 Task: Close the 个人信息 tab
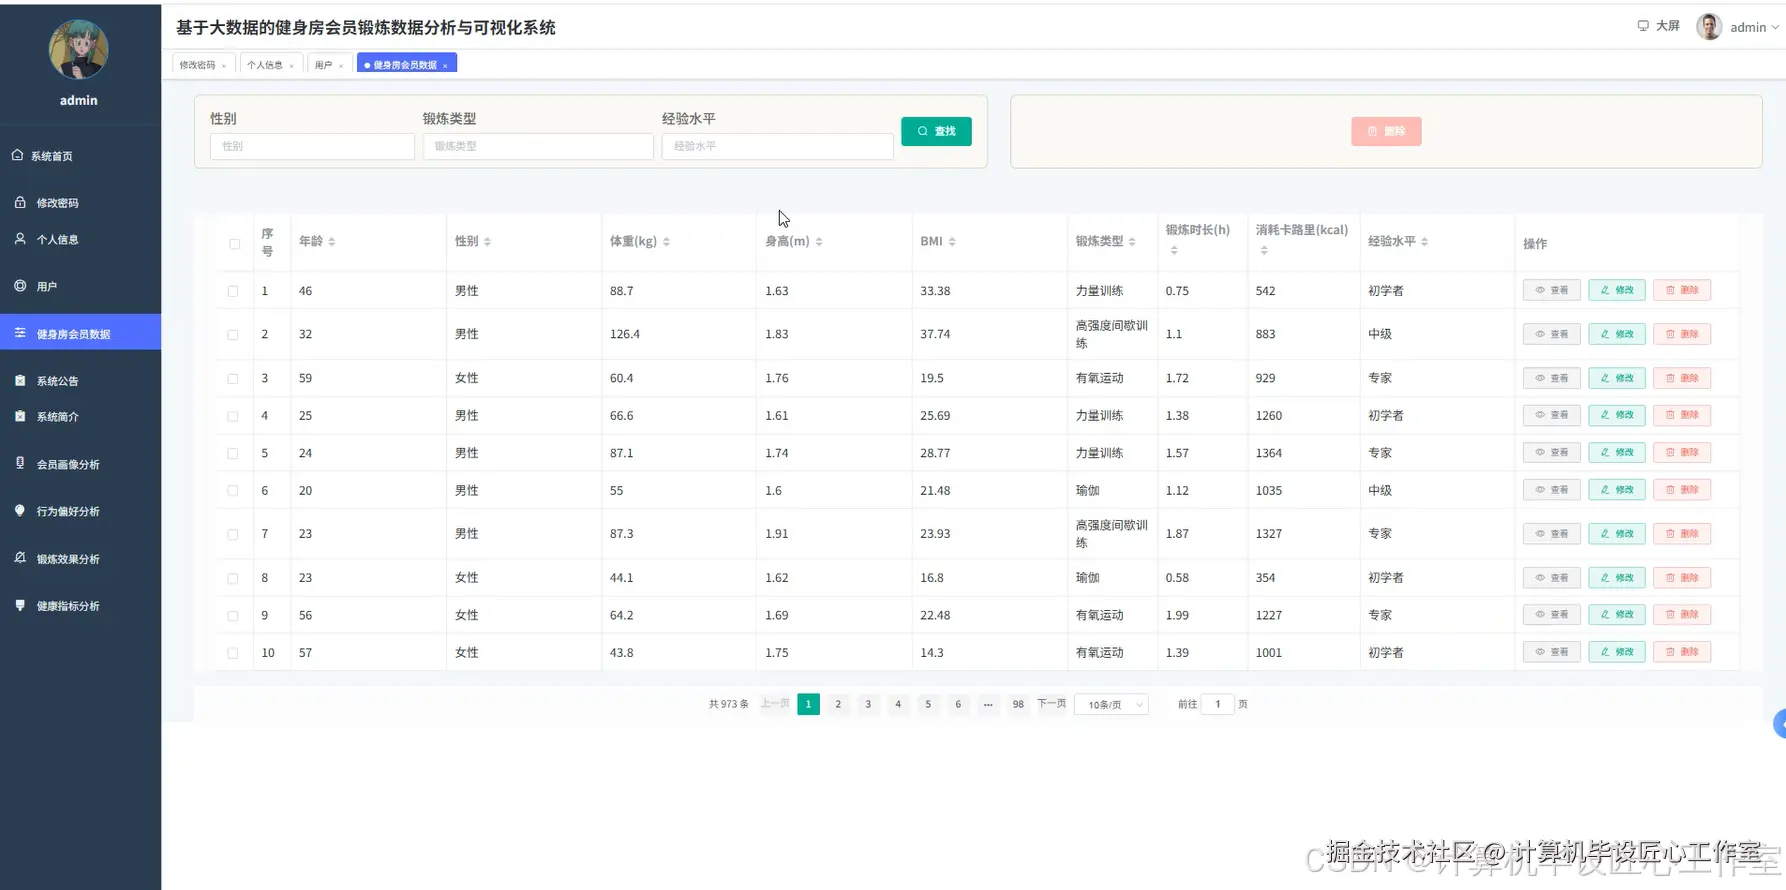point(292,66)
